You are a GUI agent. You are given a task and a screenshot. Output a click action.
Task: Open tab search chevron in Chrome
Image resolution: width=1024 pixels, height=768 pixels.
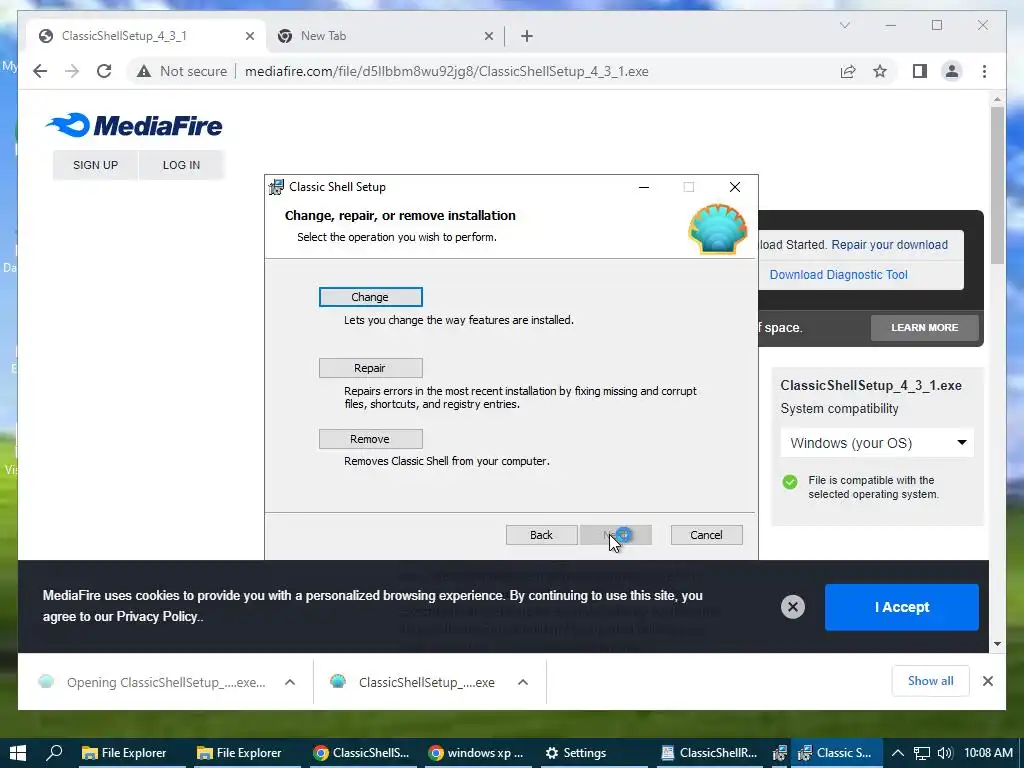pos(844,25)
